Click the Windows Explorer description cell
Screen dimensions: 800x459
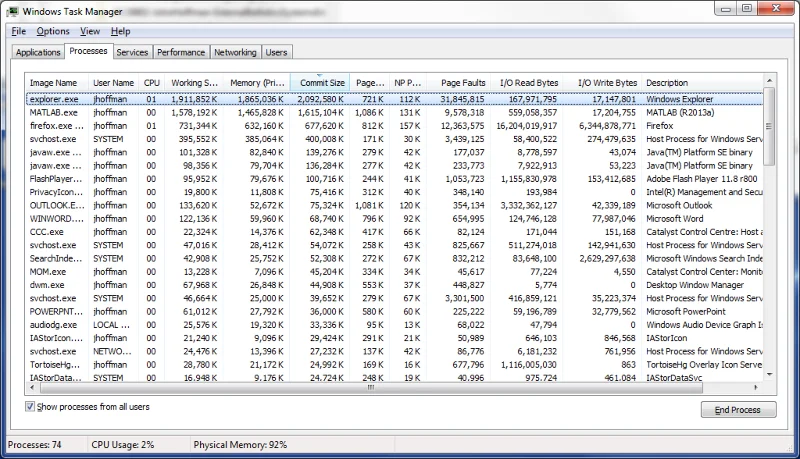tap(680, 99)
